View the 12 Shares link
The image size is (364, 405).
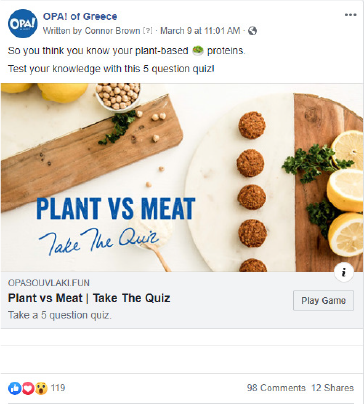(x=332, y=388)
